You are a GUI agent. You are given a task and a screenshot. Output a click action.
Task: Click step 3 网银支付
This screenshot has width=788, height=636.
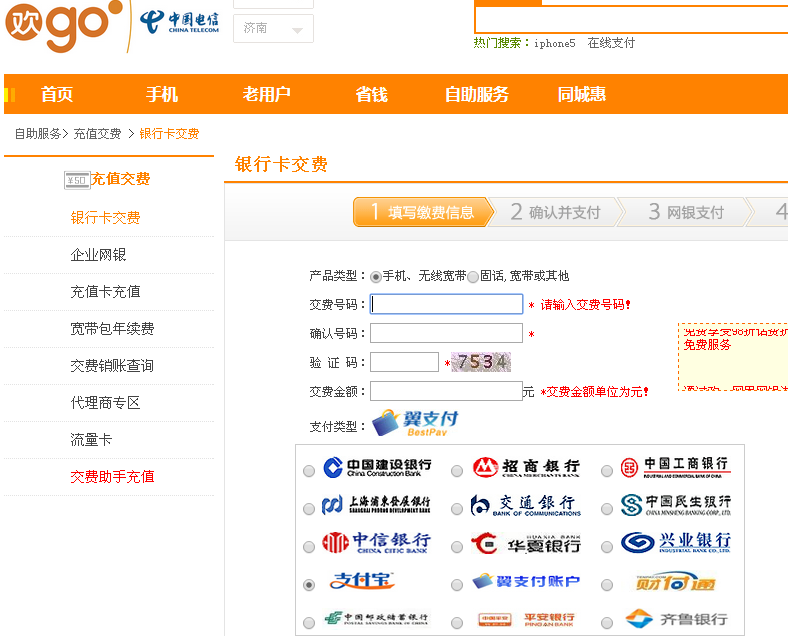click(x=685, y=212)
